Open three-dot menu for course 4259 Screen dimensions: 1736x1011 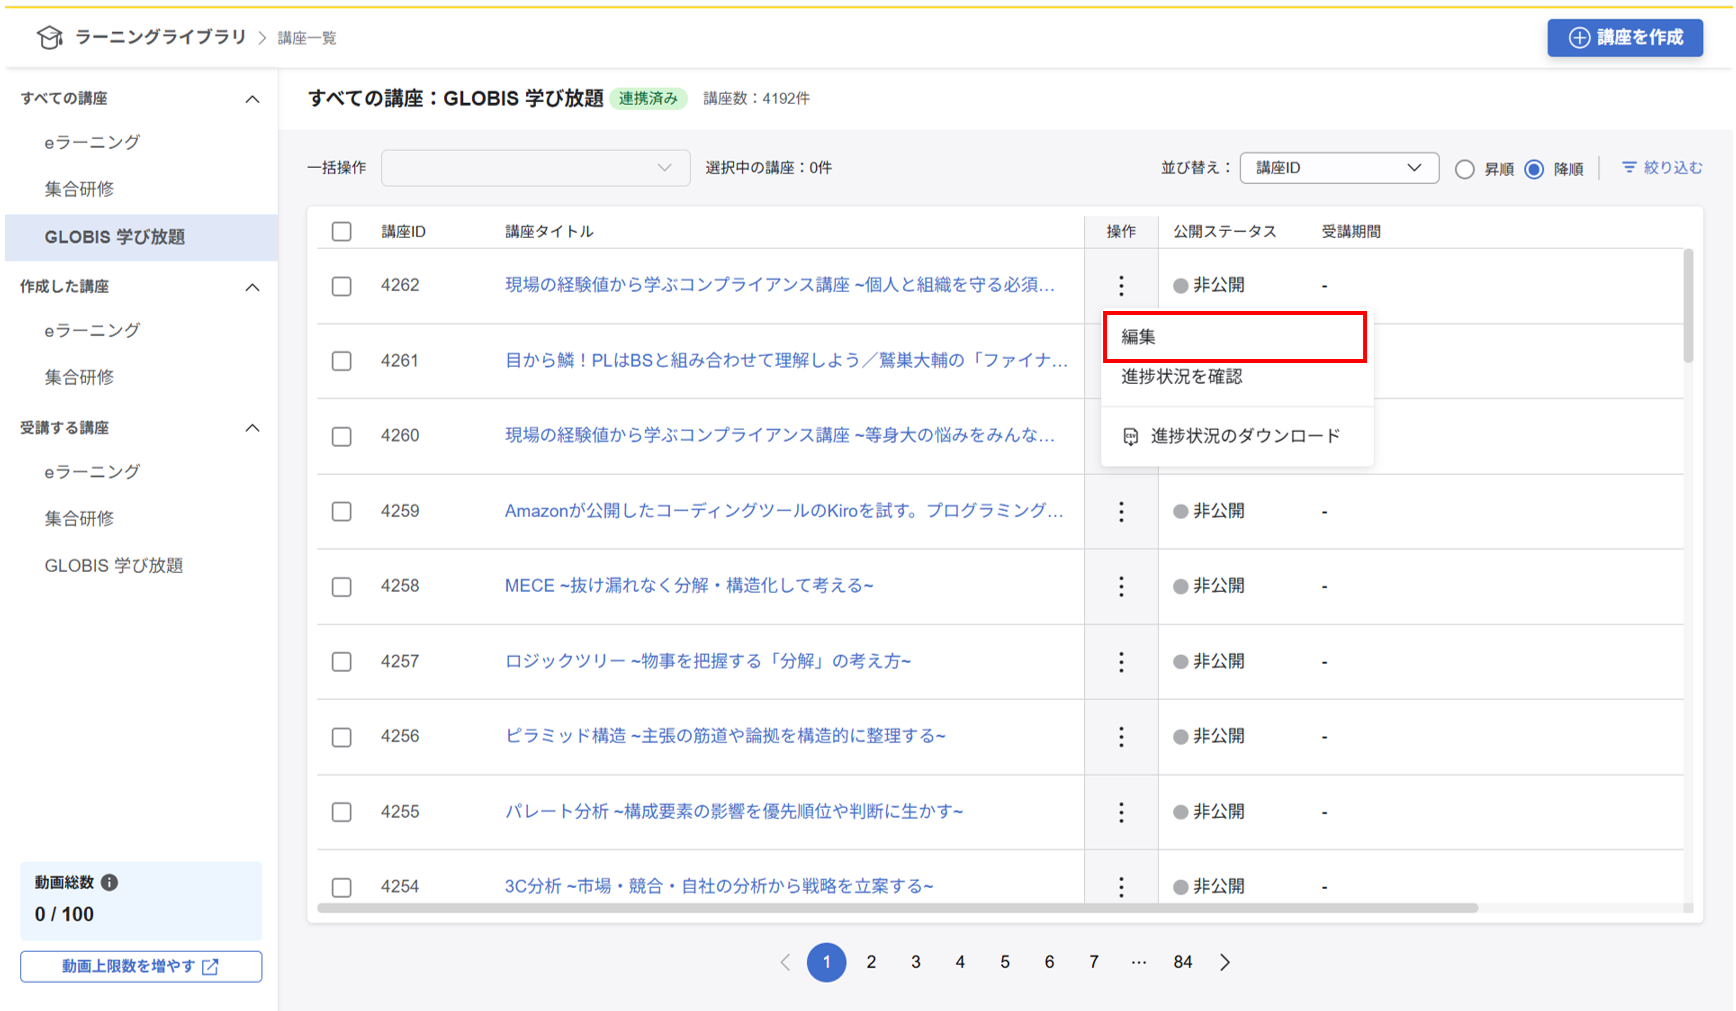pyautogui.click(x=1121, y=511)
